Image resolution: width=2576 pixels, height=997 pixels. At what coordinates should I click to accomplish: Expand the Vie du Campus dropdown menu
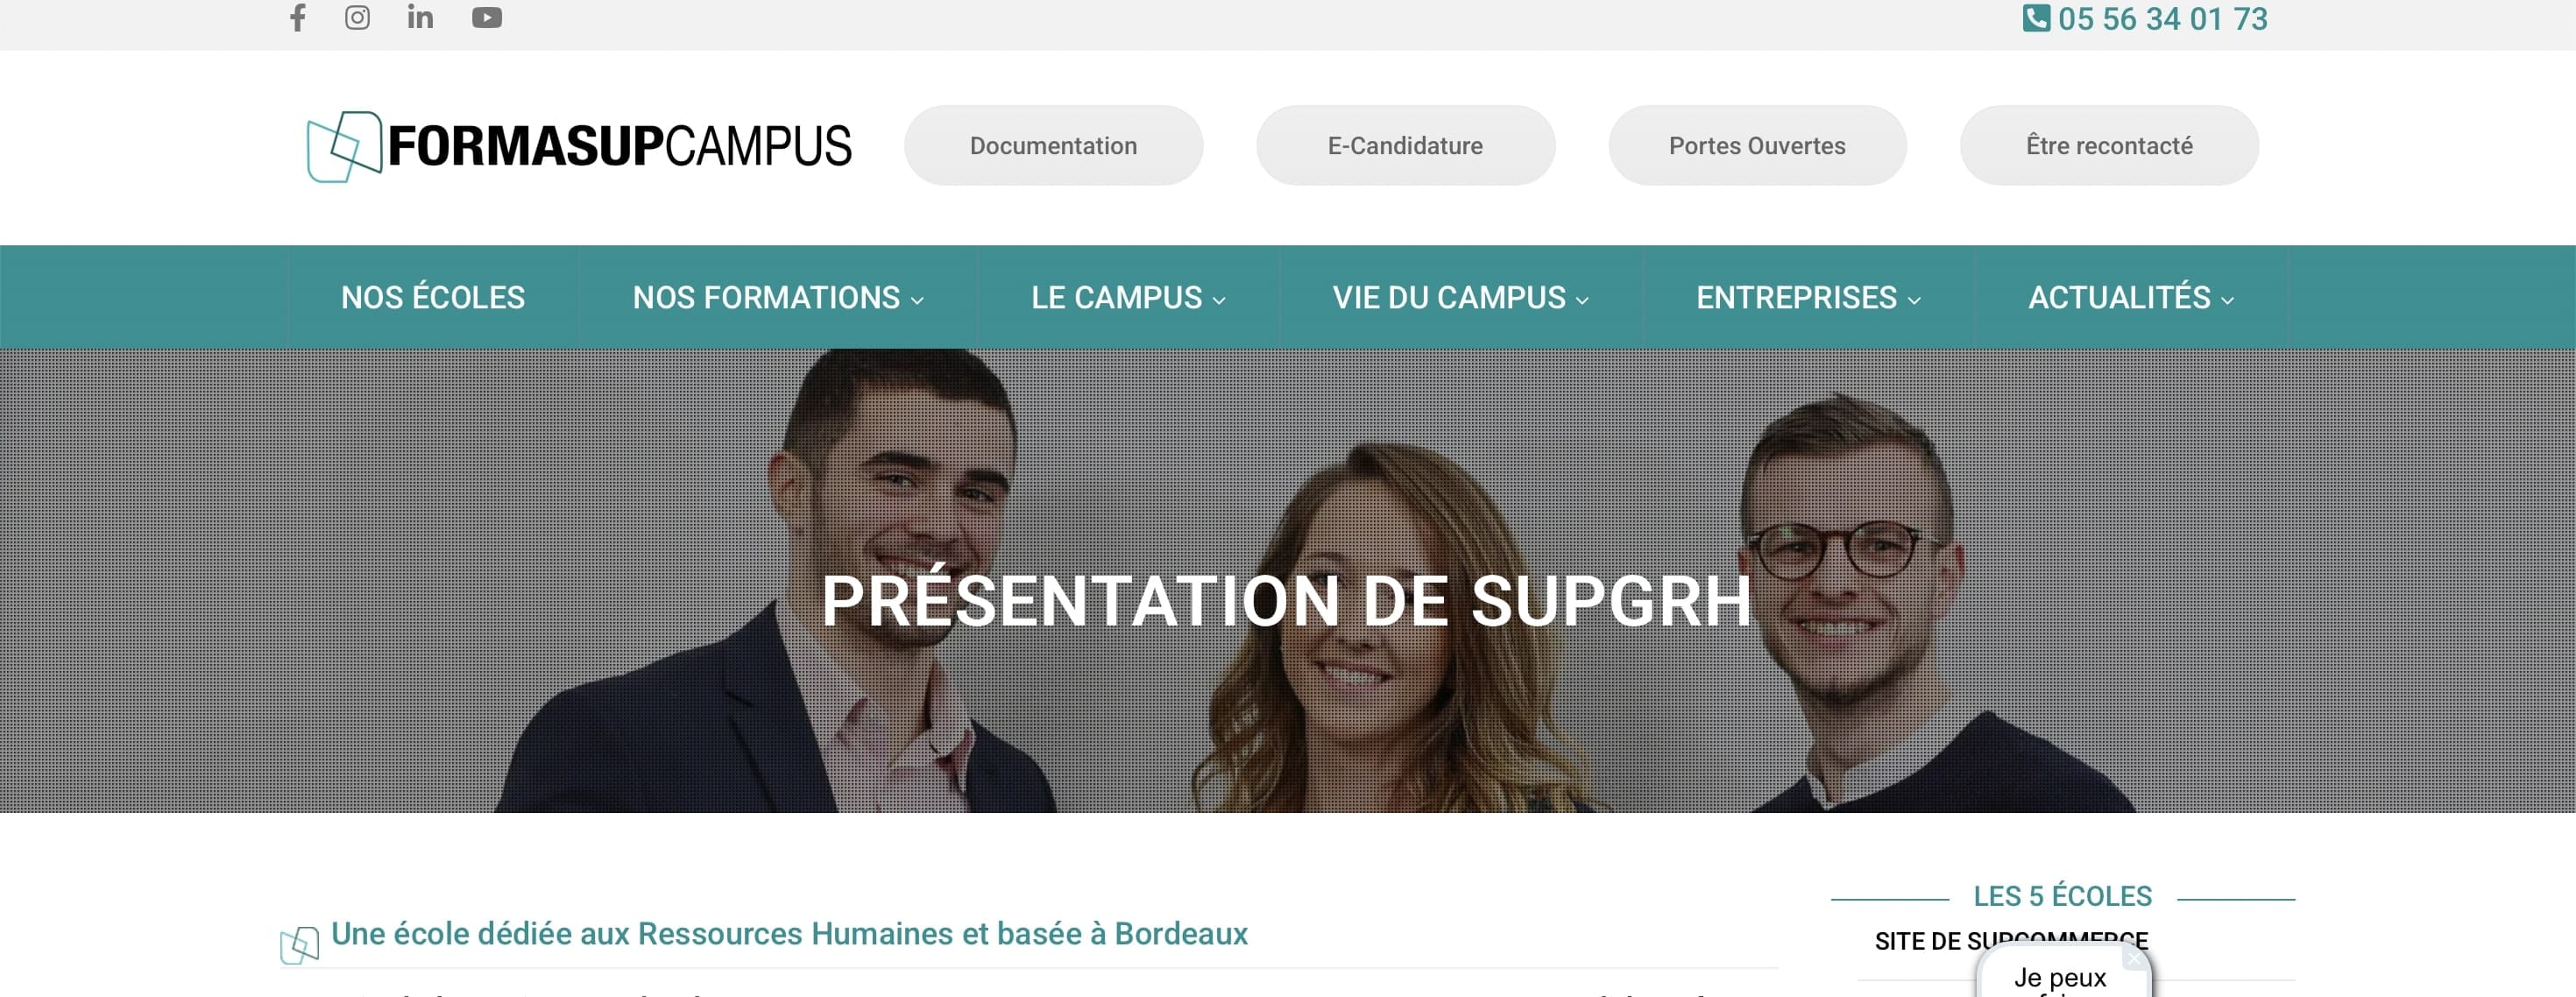1460,298
